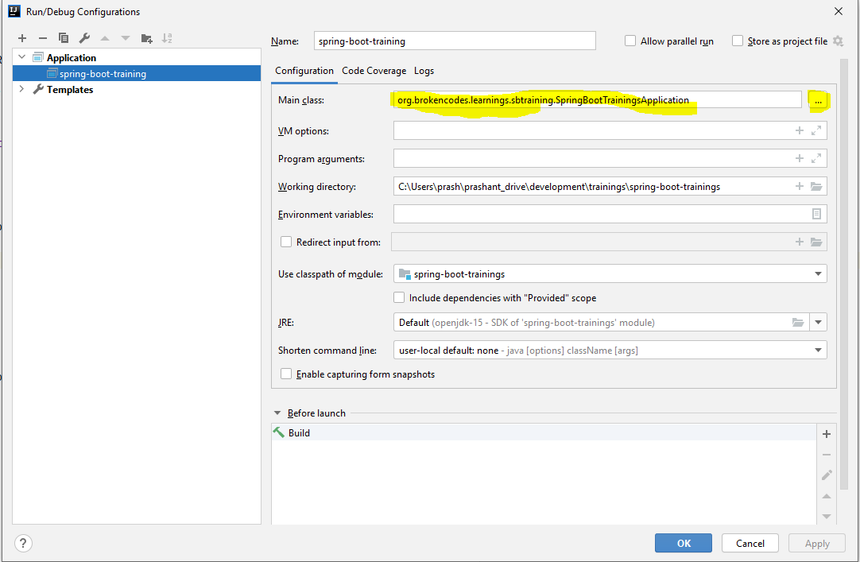Check Include dependencies with Provided scope

[399, 298]
